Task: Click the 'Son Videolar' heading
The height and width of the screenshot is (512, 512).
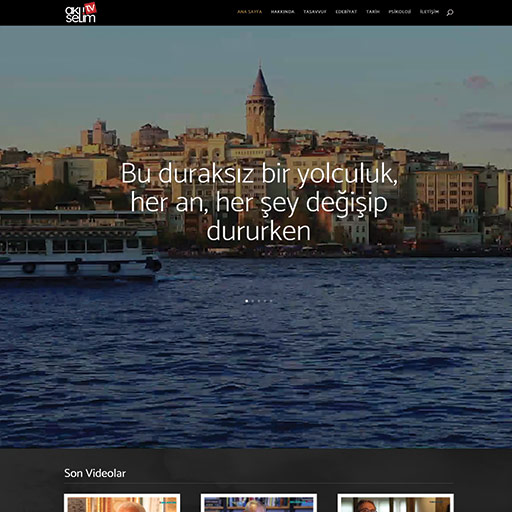Action: tap(95, 473)
